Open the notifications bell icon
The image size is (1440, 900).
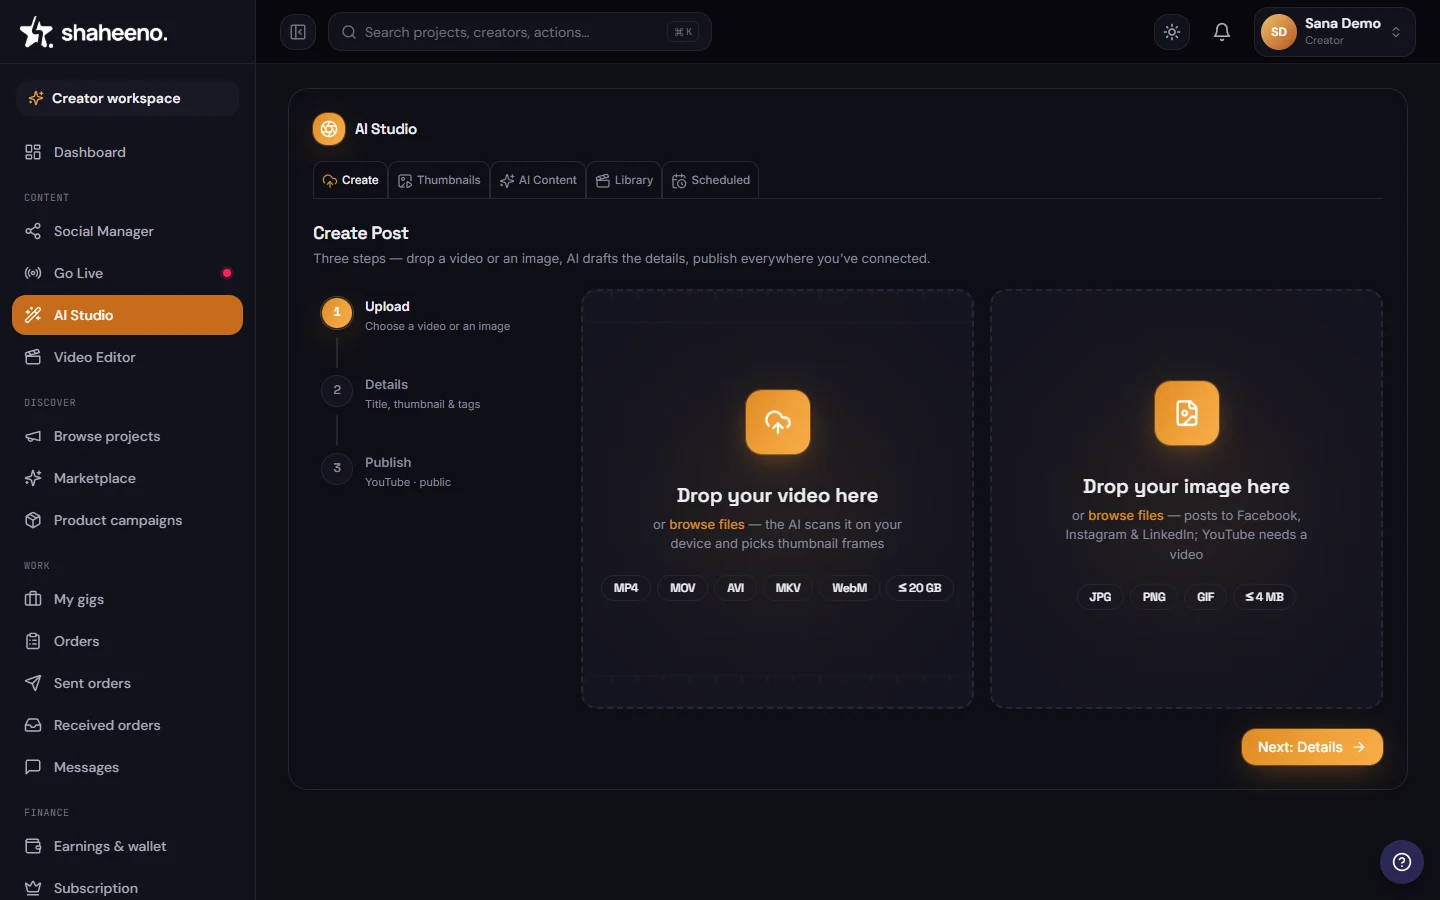tap(1222, 32)
